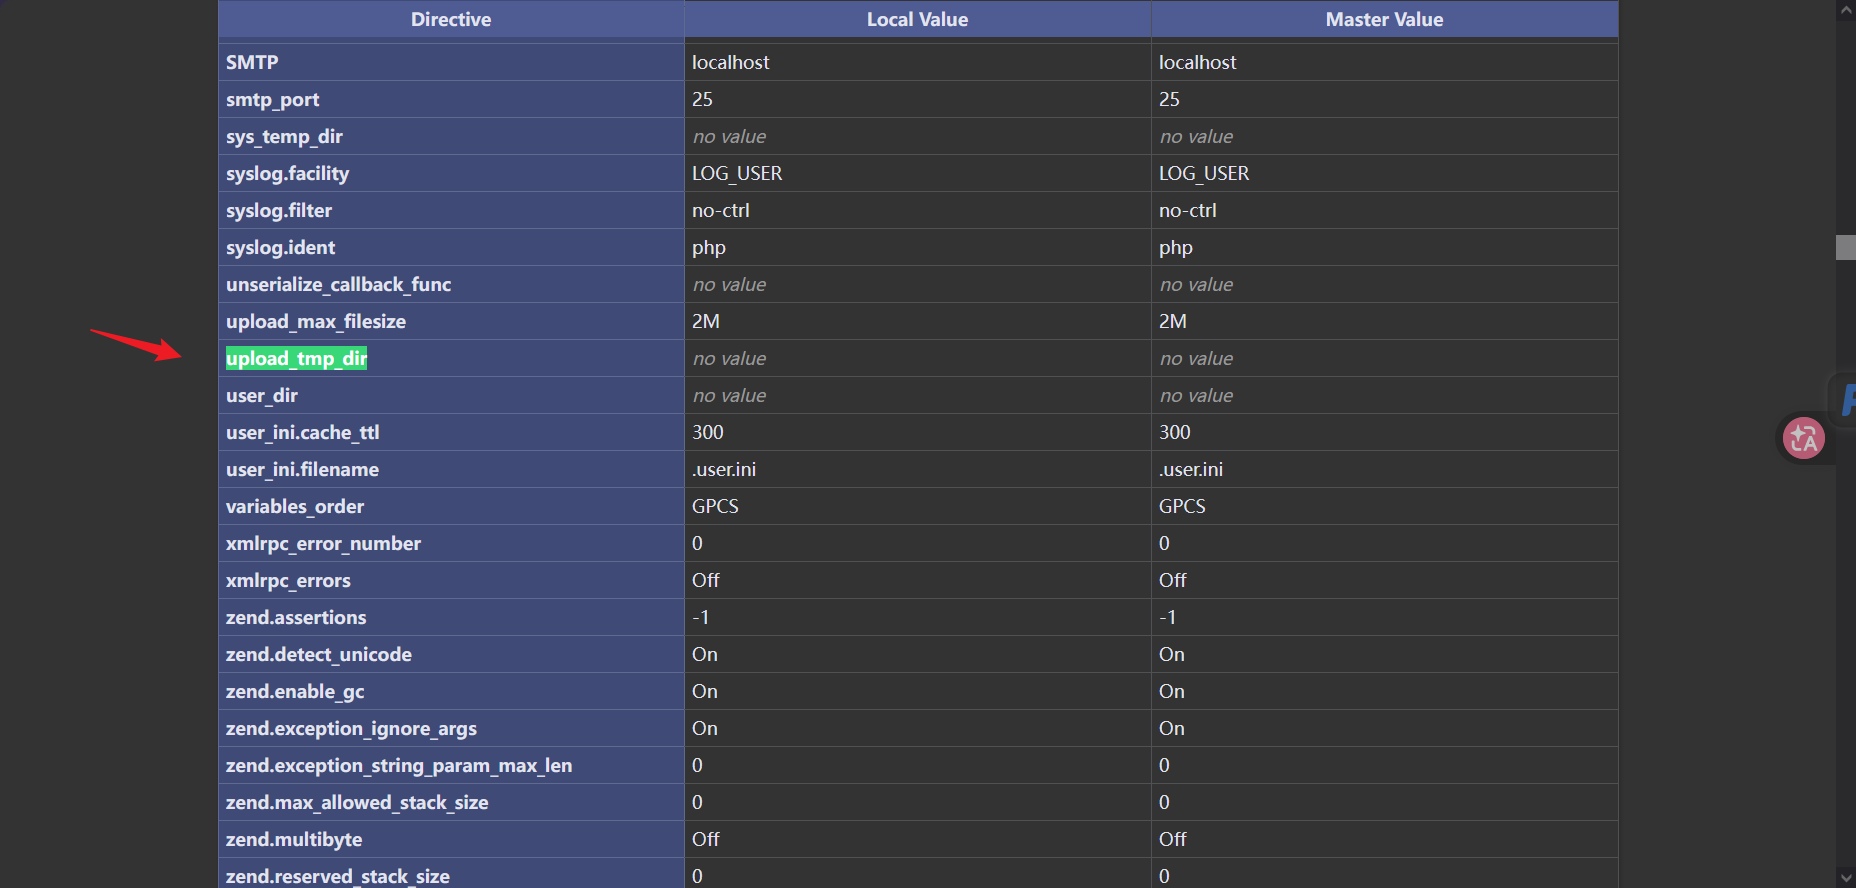Click the user_ini.cache_ttl directive

(x=302, y=432)
